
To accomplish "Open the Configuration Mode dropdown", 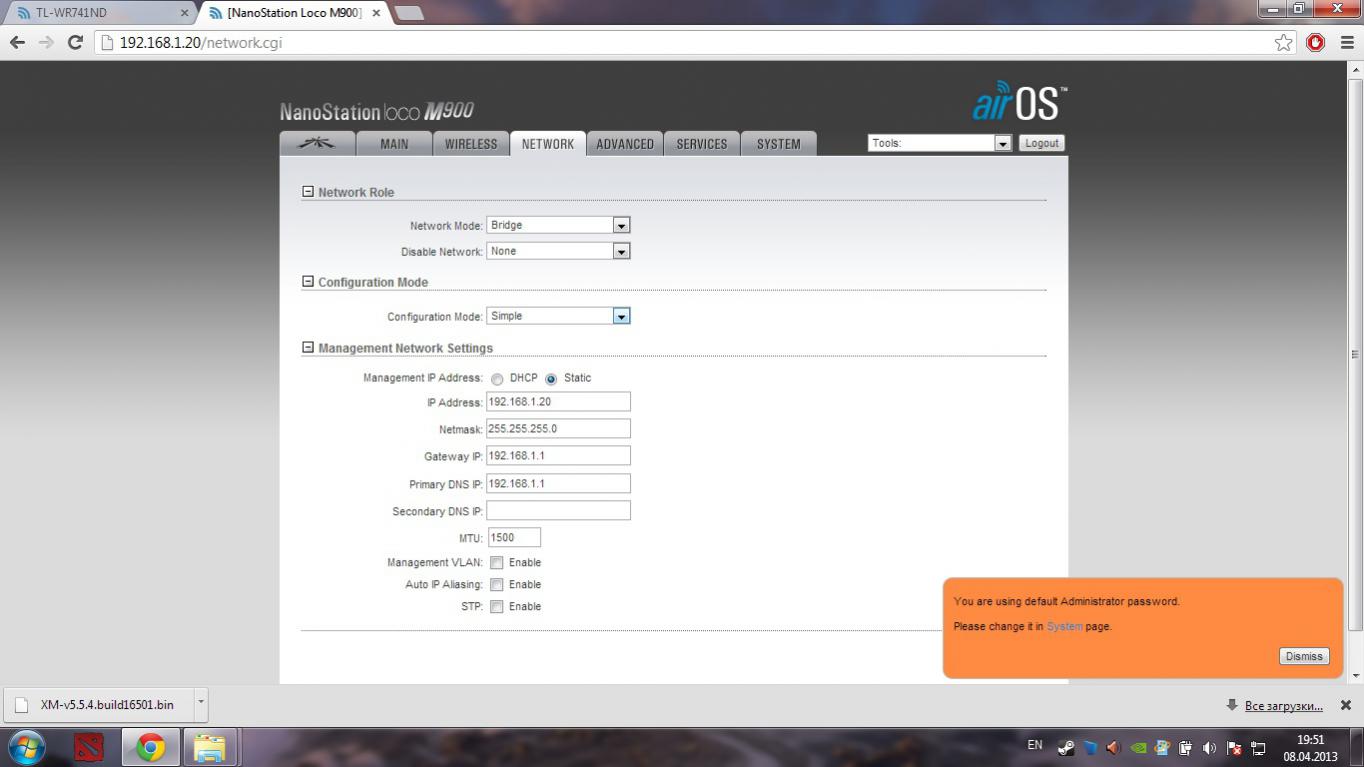I will [x=558, y=316].
